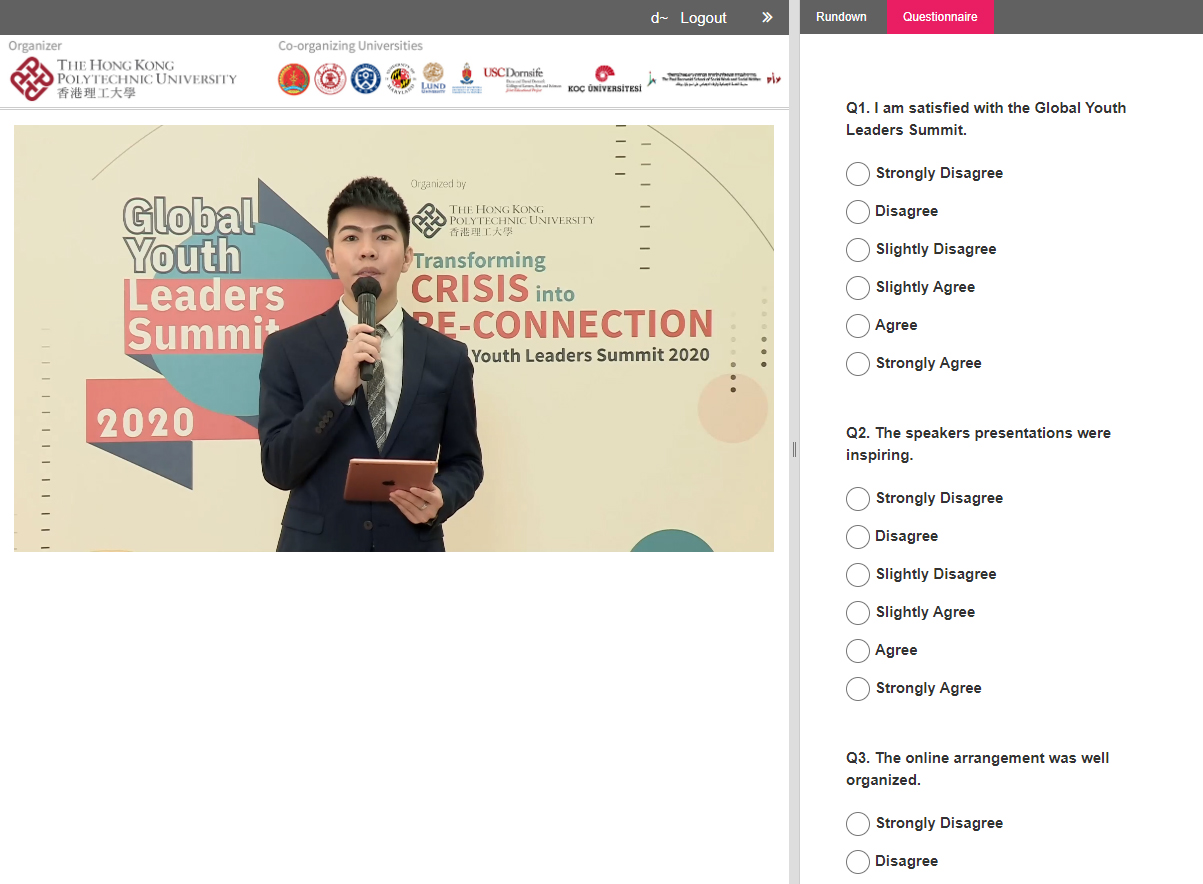The width and height of the screenshot is (1203, 884).
Task: Collapse panel with double chevron icon
Action: tap(767, 17)
